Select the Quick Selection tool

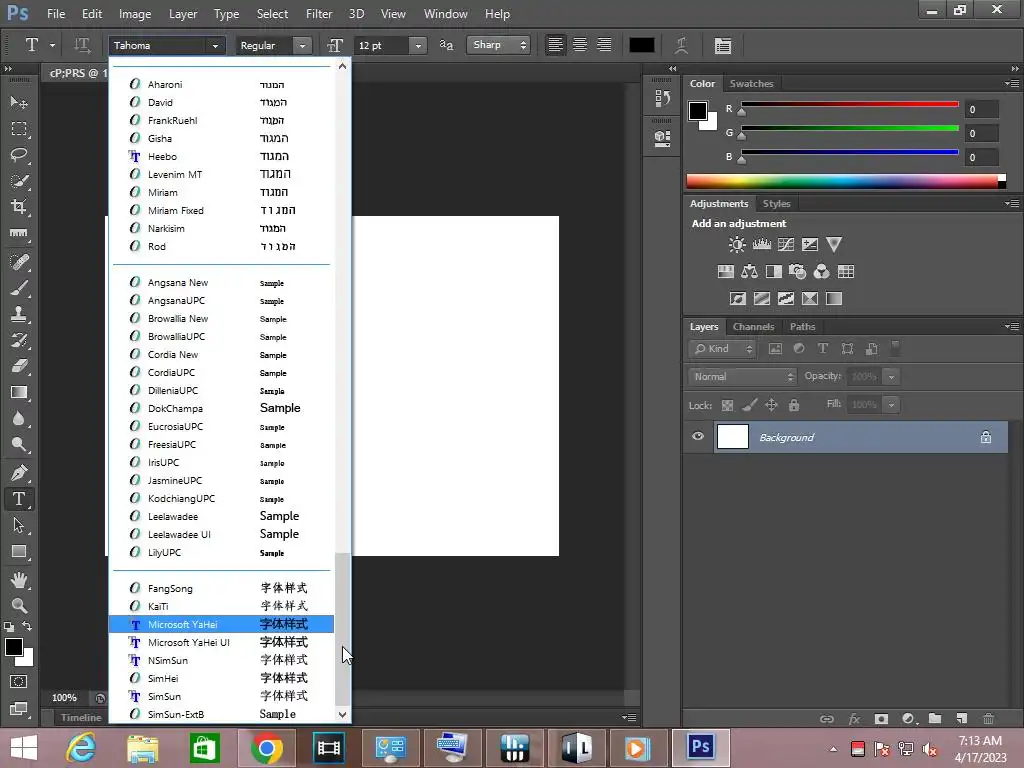[19, 181]
